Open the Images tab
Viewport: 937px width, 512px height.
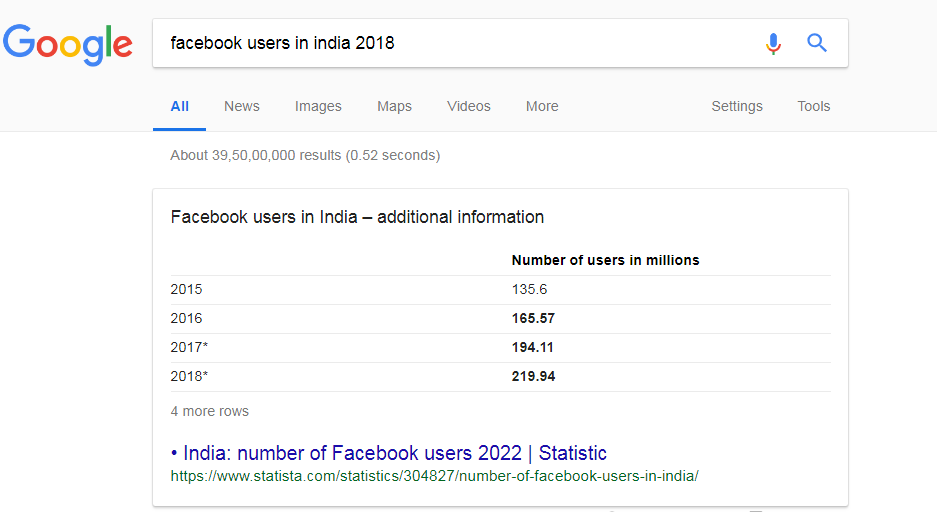click(318, 106)
